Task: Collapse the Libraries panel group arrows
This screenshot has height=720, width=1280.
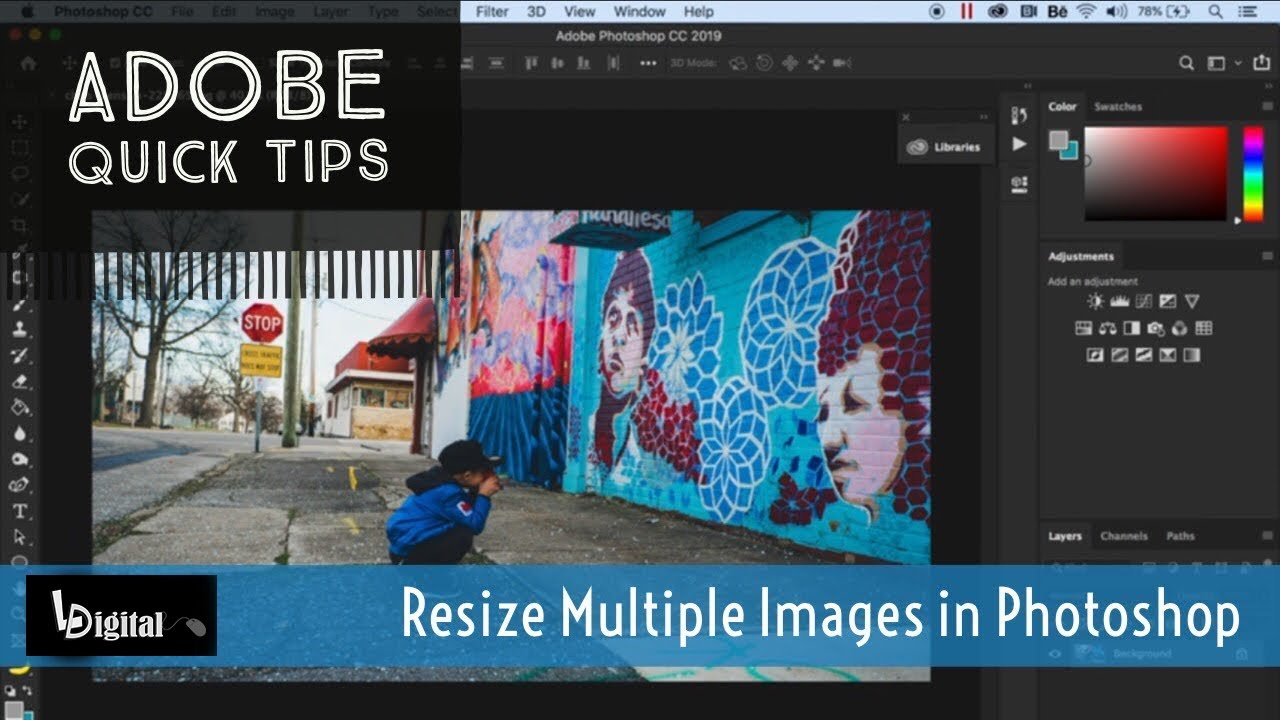Action: [983, 117]
